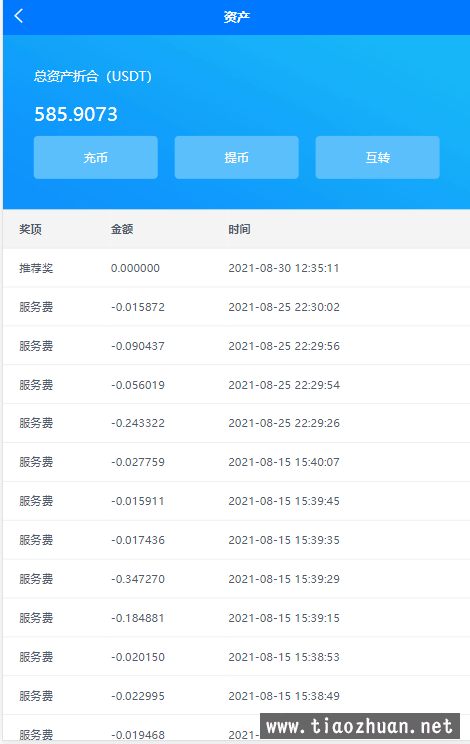Click the amount -0.027759
Image resolution: width=470 pixels, height=744 pixels.
138,462
